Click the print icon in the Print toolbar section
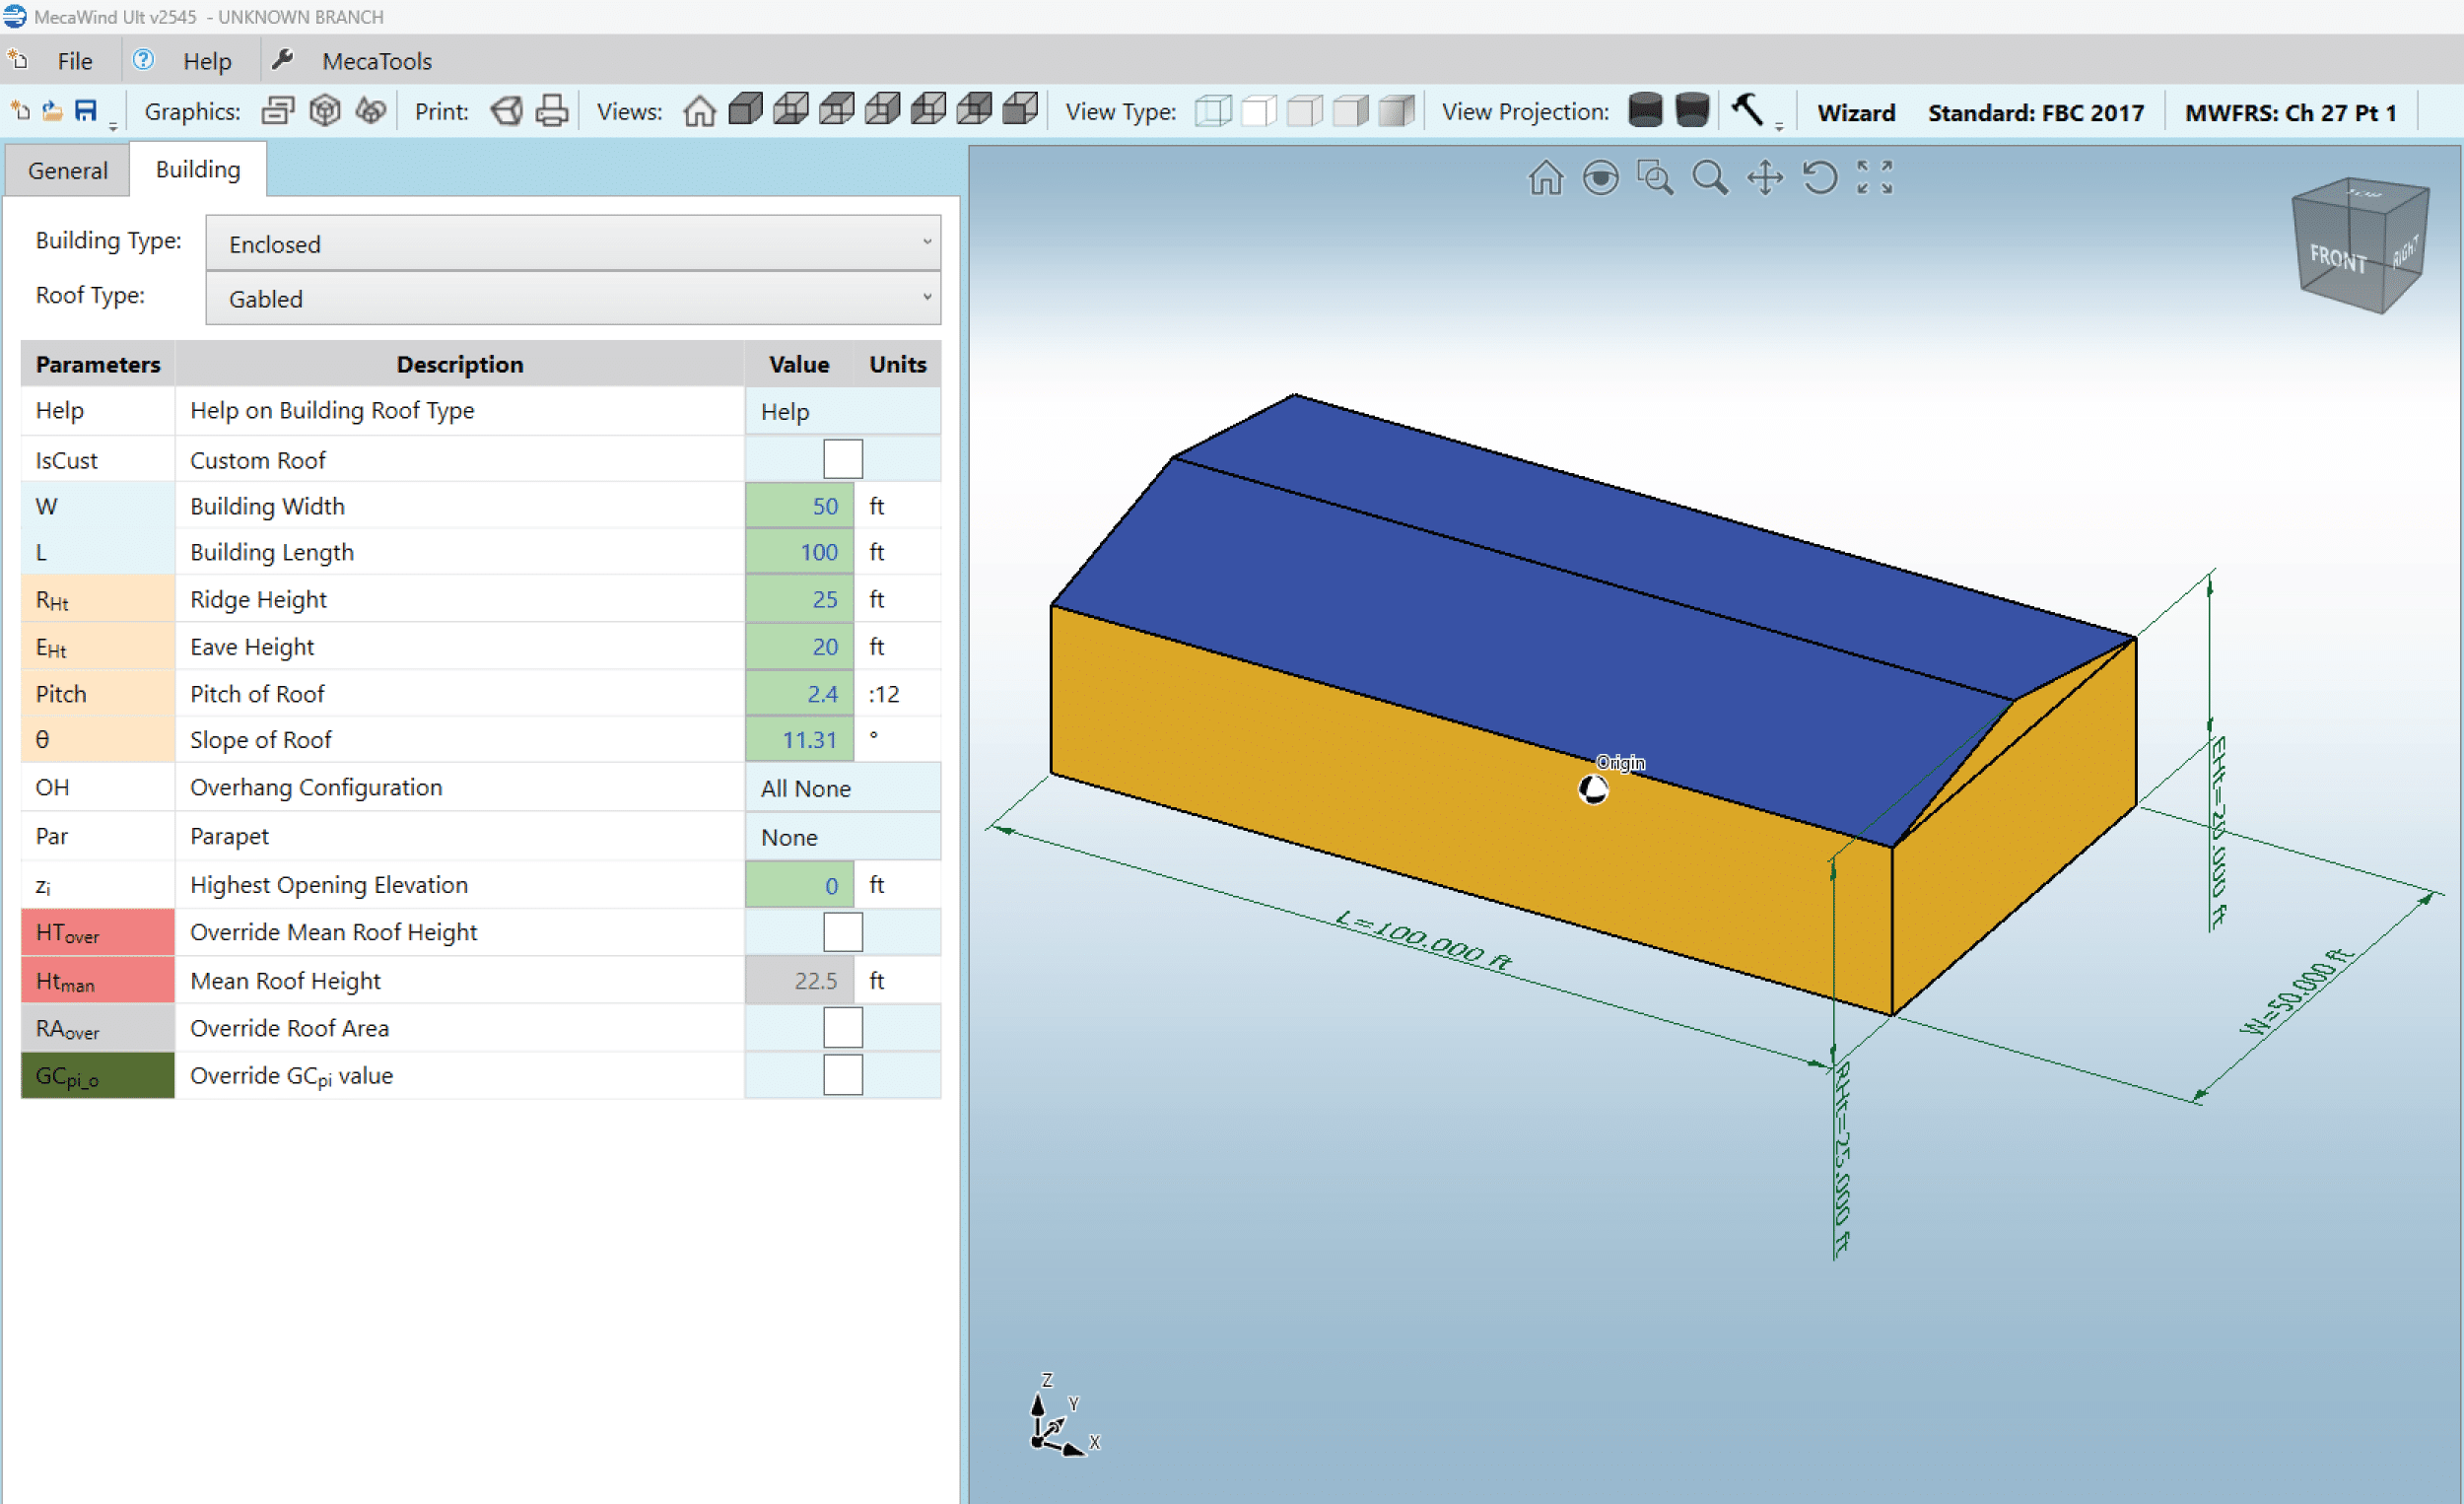 pyautogui.click(x=551, y=111)
